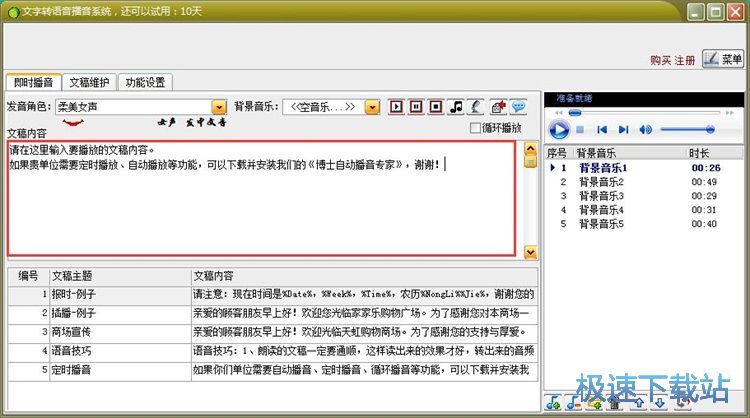Screen dimensions: 750x418
Task: Click the 编号 column header
Action: [x=29, y=276]
